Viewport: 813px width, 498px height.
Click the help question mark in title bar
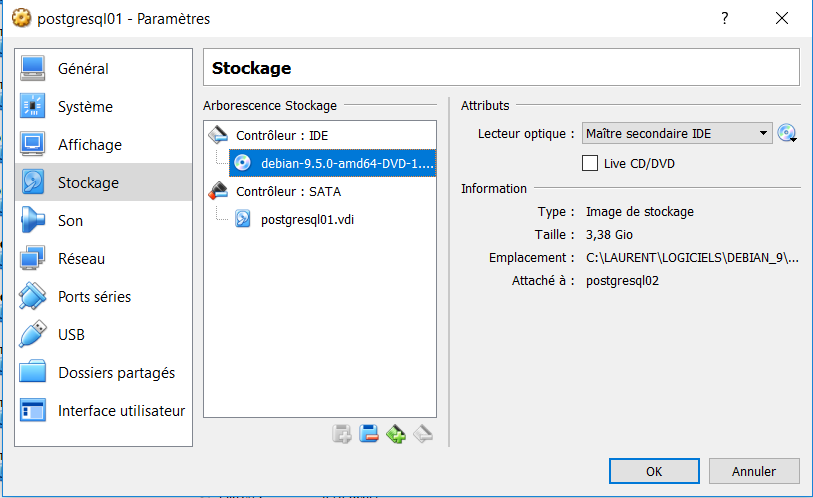pos(725,19)
